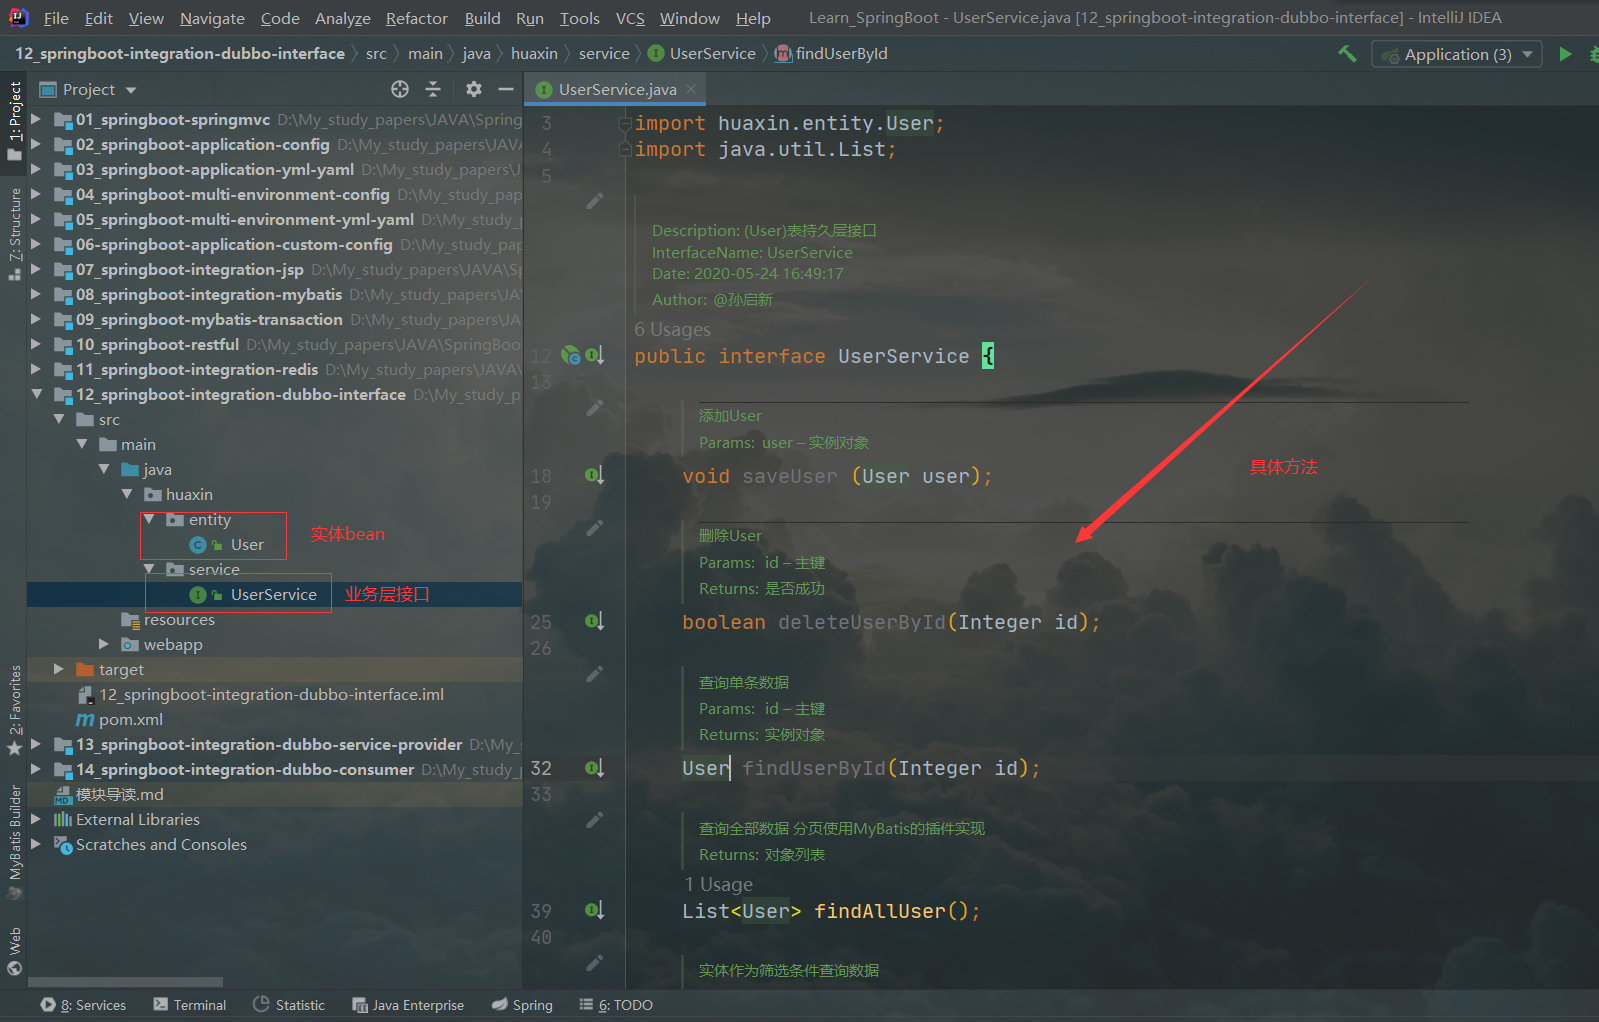Collapse the 12_springboot-integration-dubbo-interface module
The image size is (1599, 1022).
coord(36,394)
